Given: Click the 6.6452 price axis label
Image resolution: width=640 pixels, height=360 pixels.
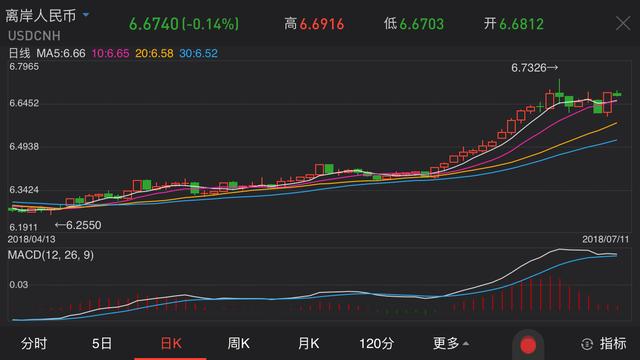Looking at the screenshot, I should [x=24, y=103].
